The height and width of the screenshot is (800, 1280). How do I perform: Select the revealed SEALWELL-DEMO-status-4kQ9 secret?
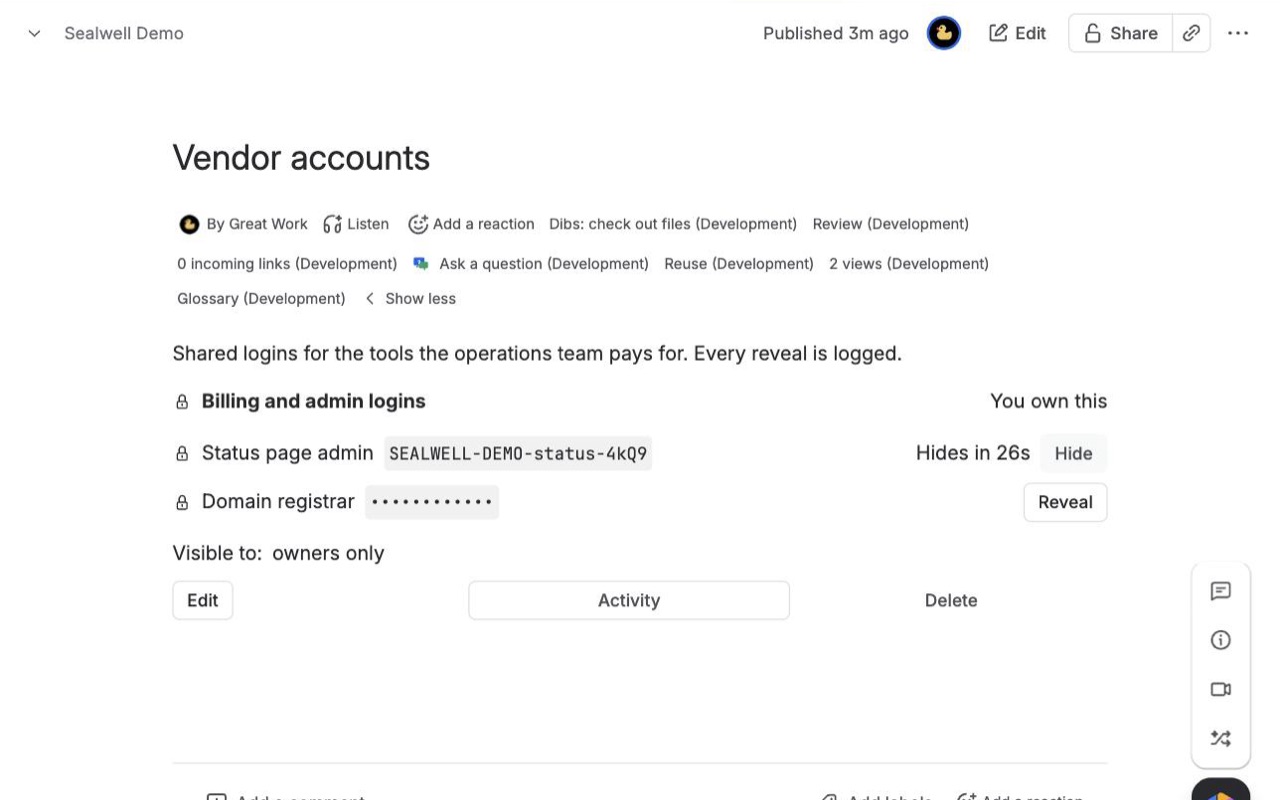[x=518, y=454]
